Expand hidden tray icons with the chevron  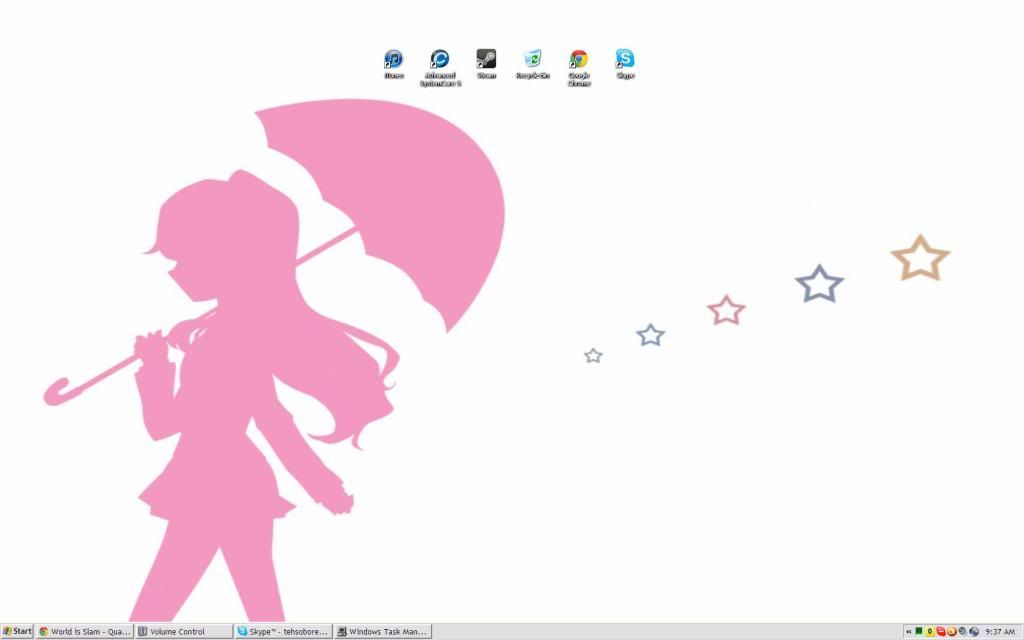click(908, 632)
